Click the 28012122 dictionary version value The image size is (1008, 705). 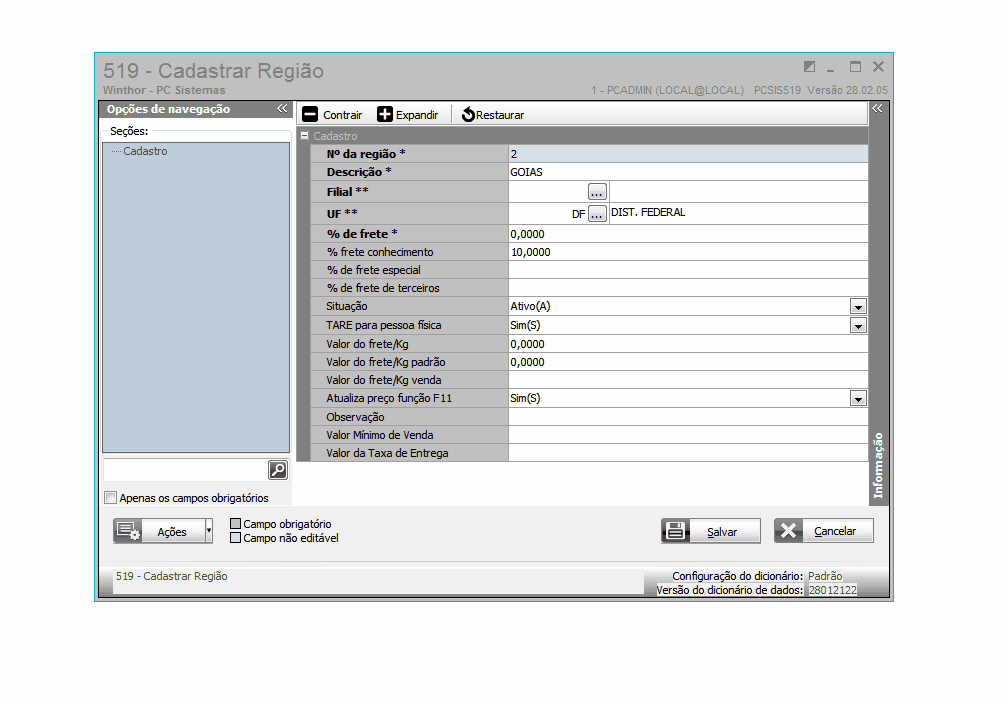point(832,590)
